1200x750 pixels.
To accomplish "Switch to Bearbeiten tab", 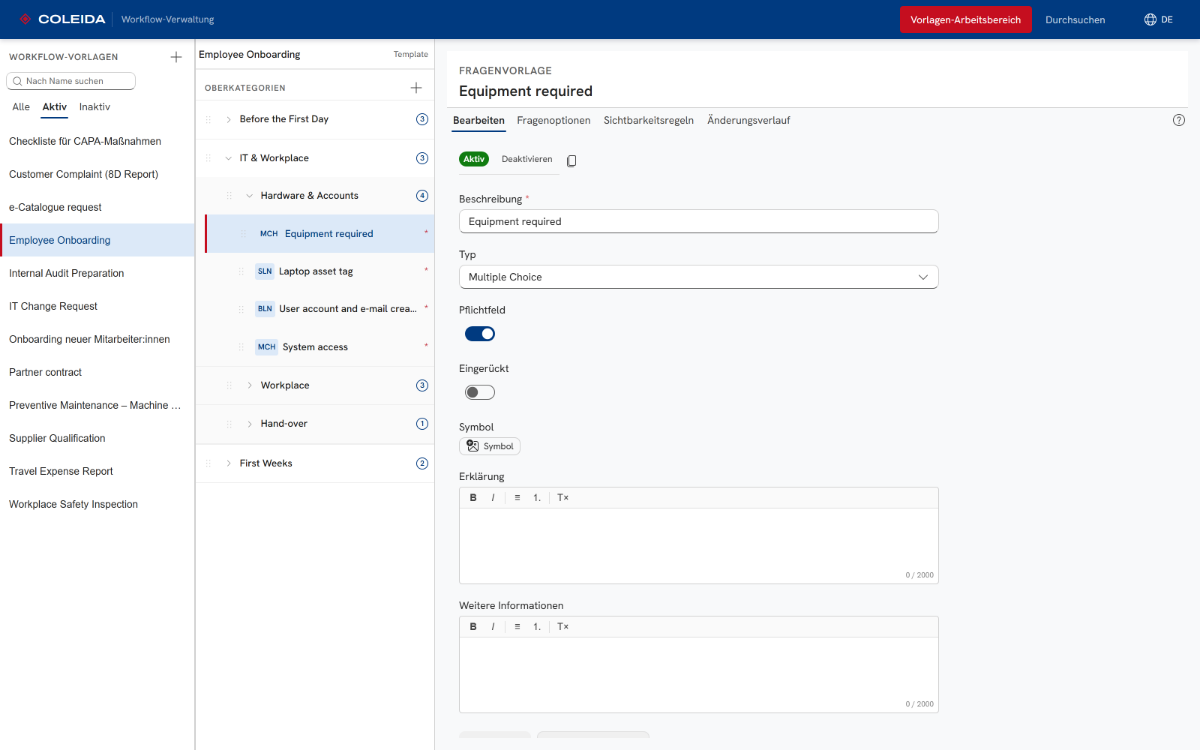I will pyautogui.click(x=479, y=120).
